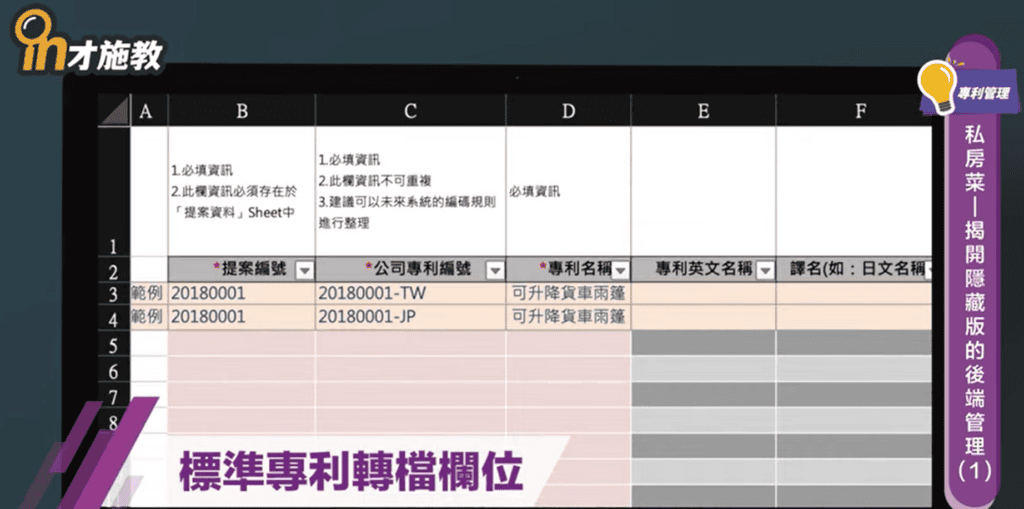Click cell containing 20180001-TW
This screenshot has height=509, width=1024.
coord(410,293)
